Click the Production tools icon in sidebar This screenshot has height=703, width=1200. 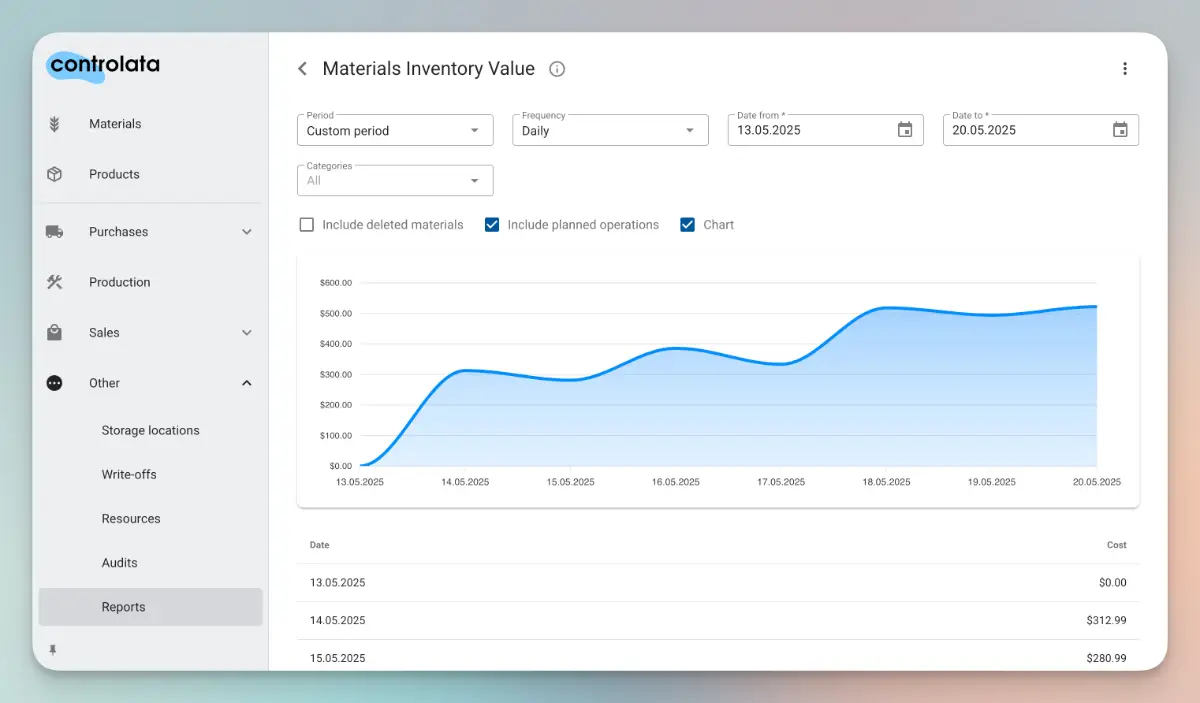click(55, 282)
